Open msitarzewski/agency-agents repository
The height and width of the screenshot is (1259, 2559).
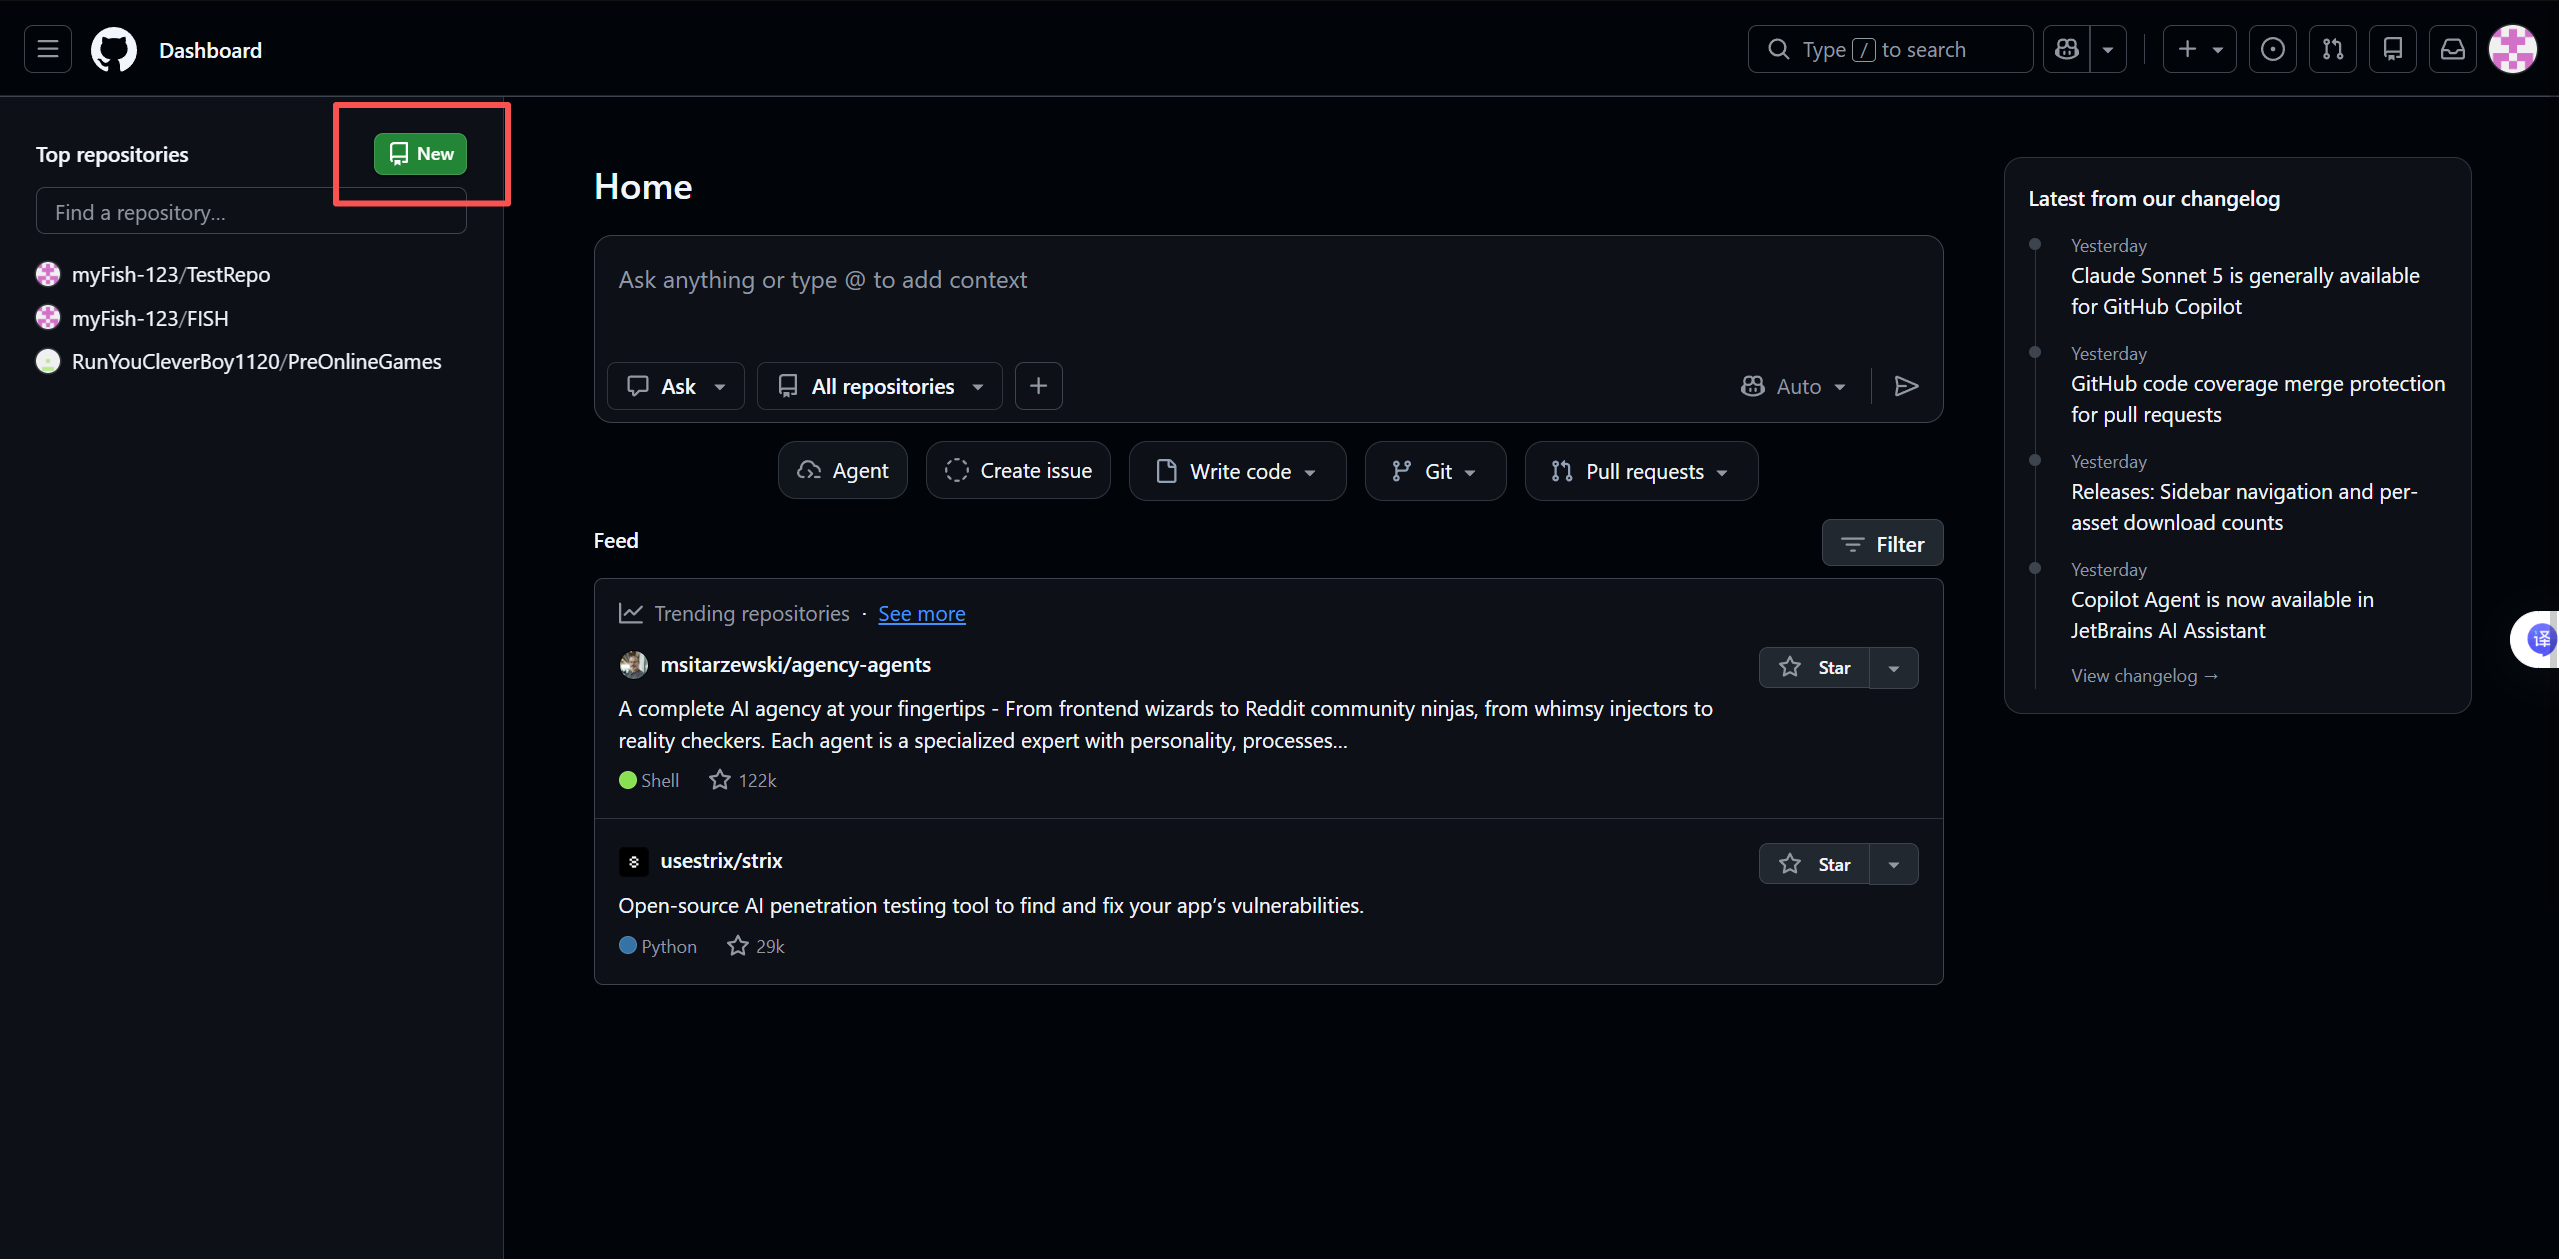(x=796, y=665)
